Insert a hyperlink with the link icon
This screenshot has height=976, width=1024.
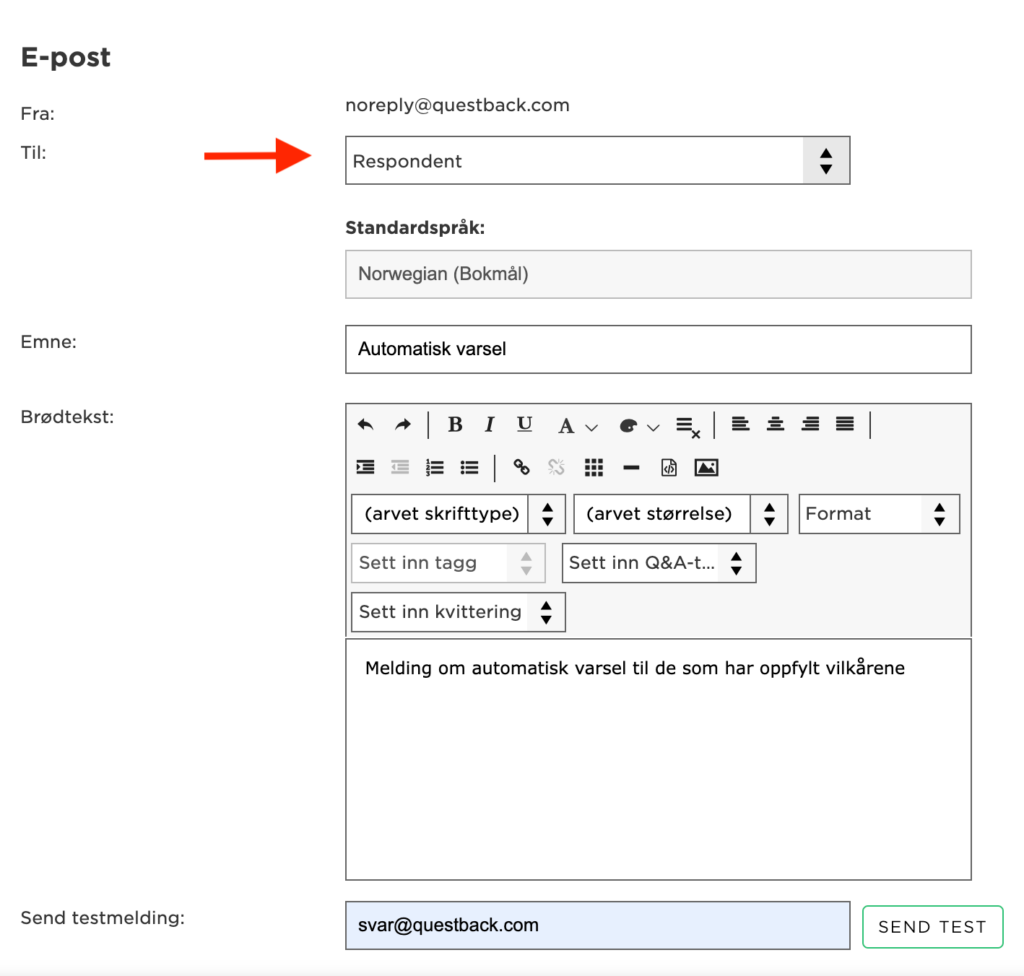[x=521, y=467]
